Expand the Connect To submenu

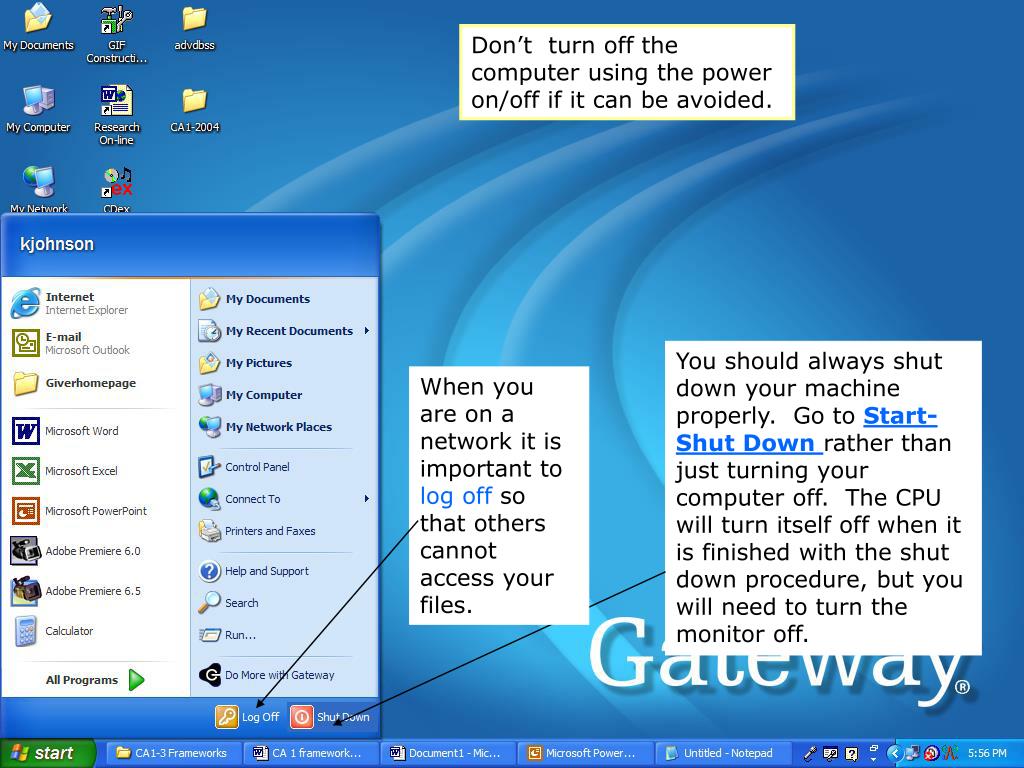click(284, 499)
